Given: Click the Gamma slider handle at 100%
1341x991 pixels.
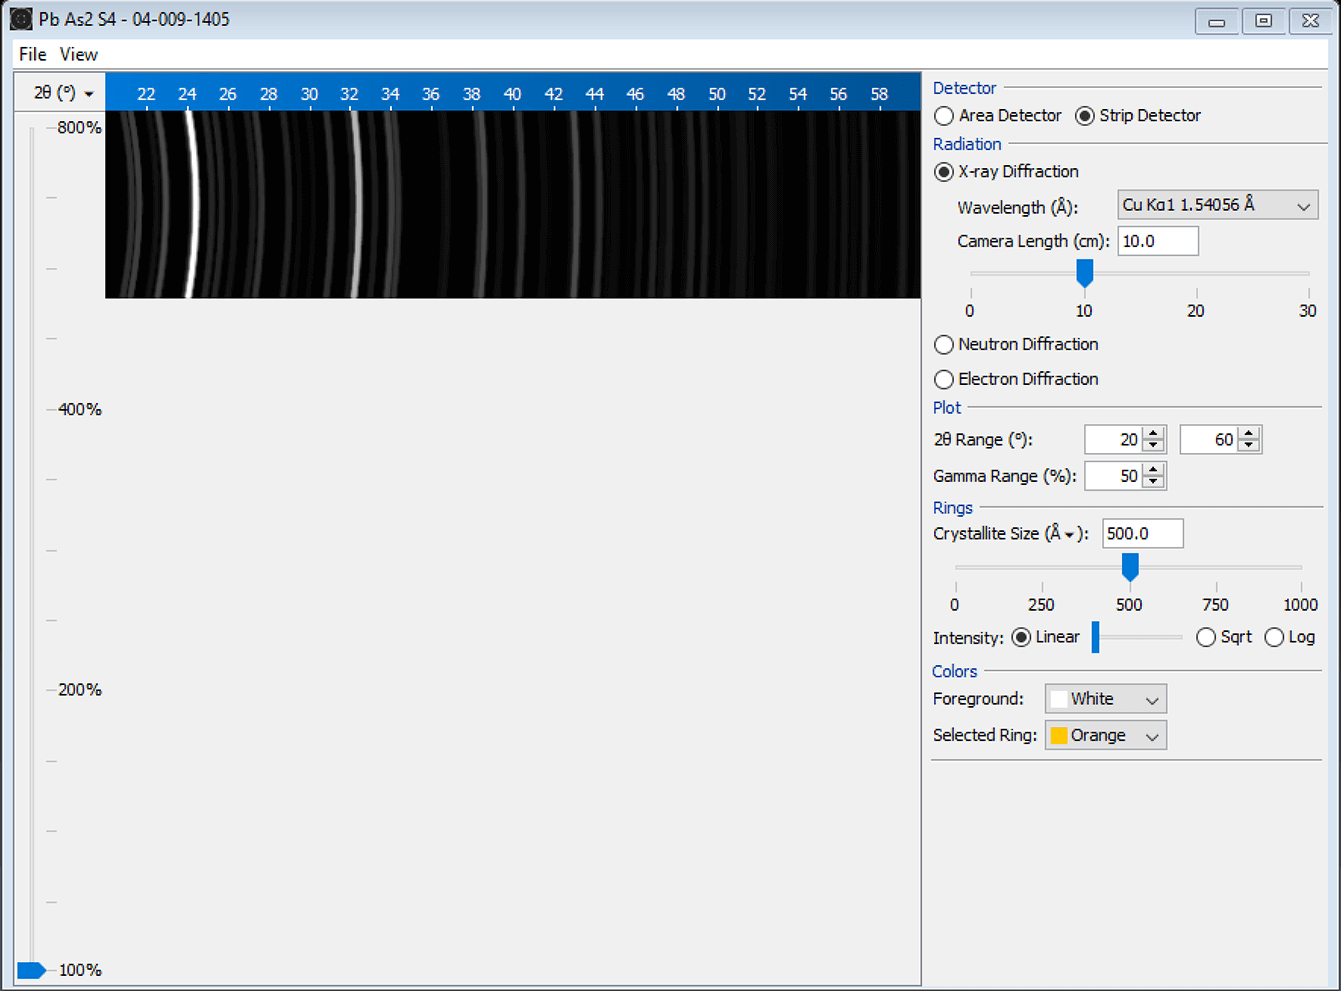Looking at the screenshot, I should [33, 969].
